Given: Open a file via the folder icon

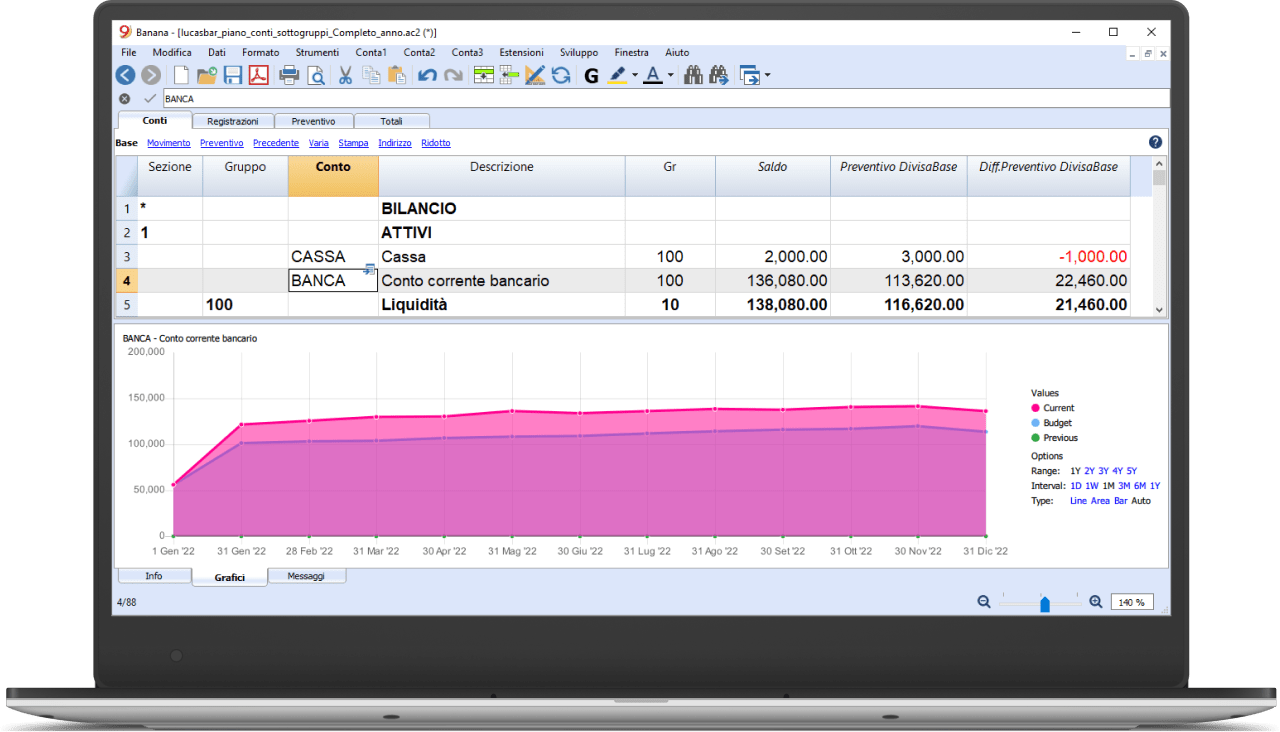Looking at the screenshot, I should click(x=207, y=75).
